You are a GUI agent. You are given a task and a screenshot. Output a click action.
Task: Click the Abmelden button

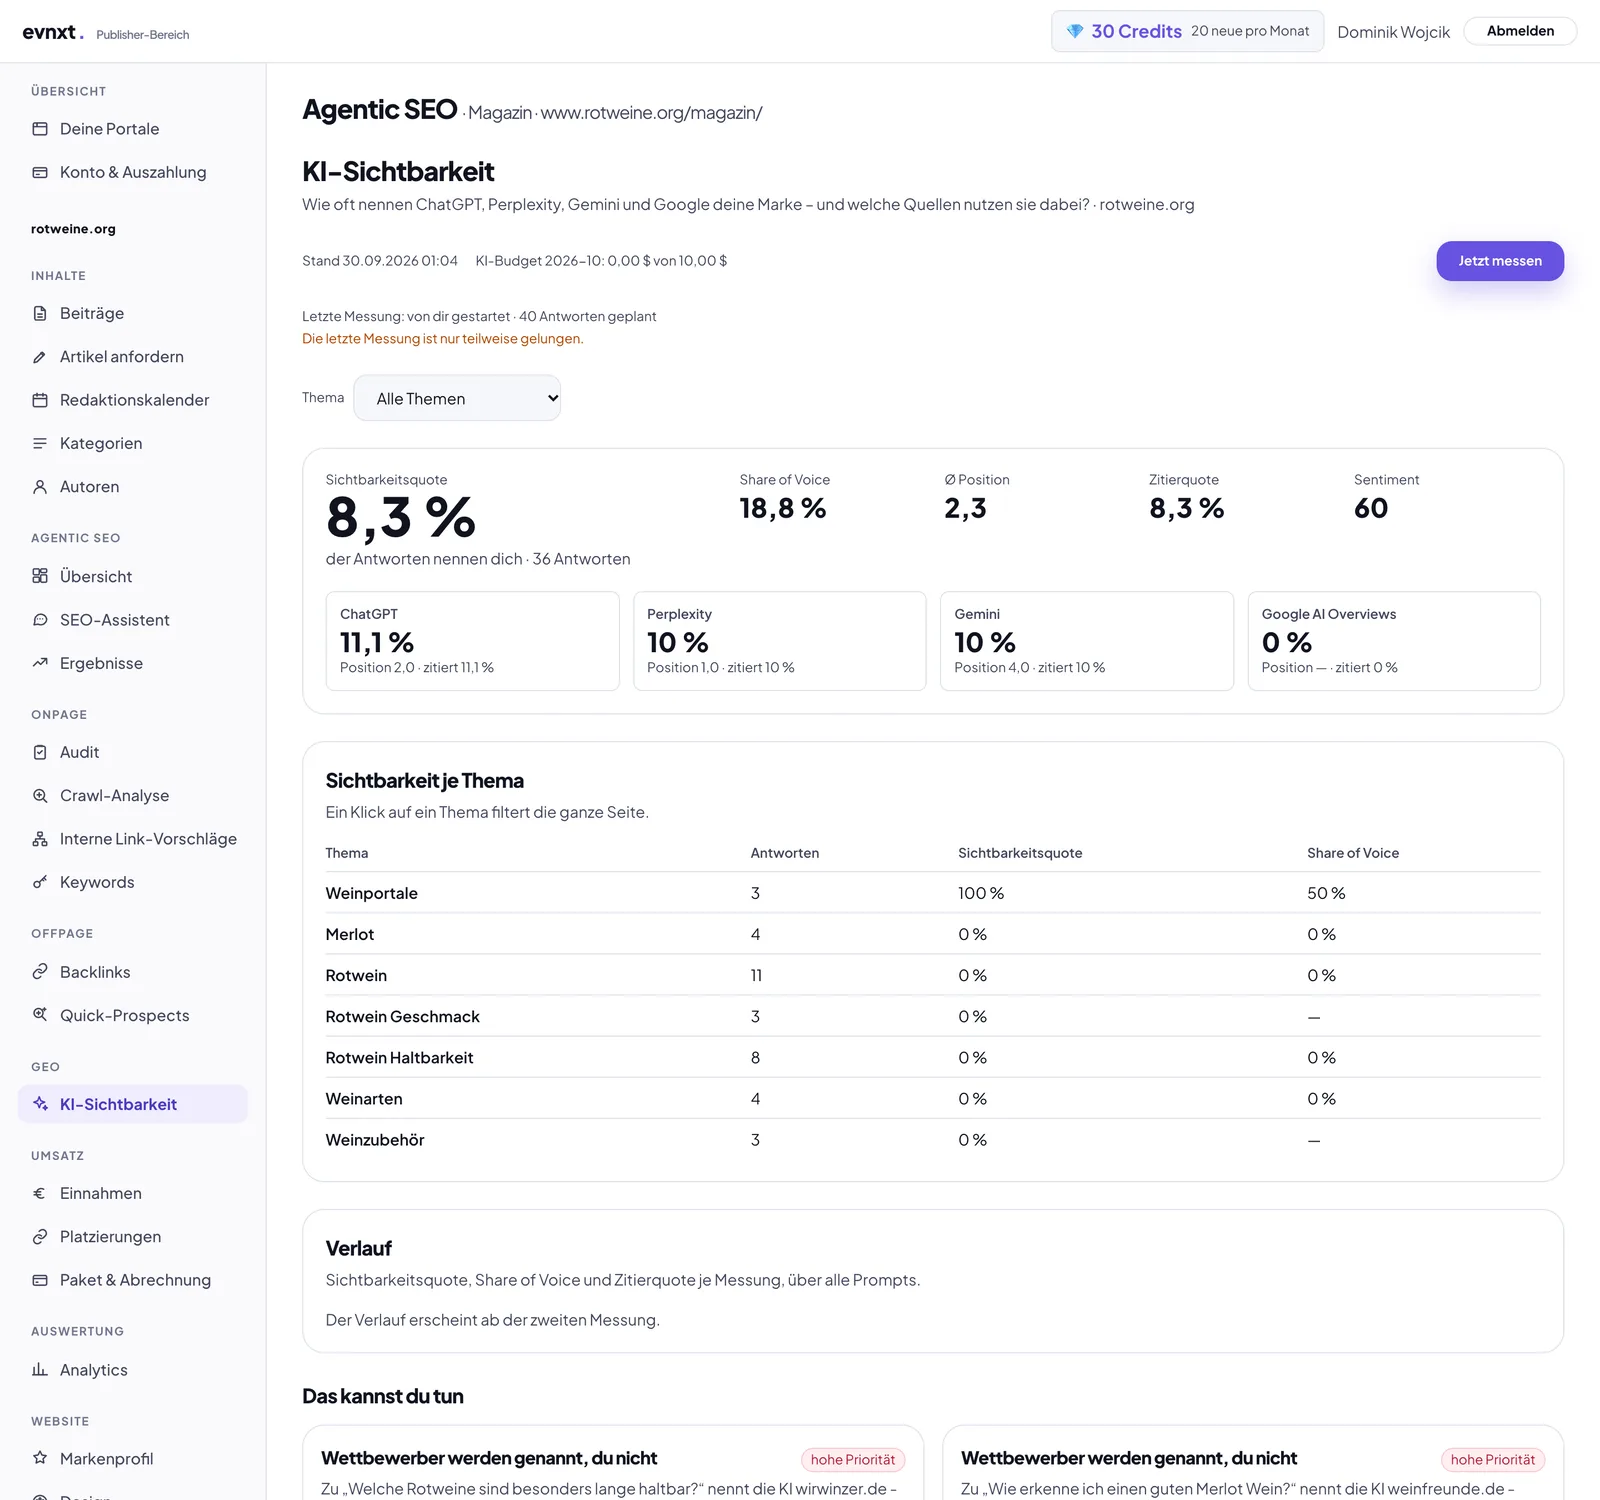click(x=1520, y=31)
